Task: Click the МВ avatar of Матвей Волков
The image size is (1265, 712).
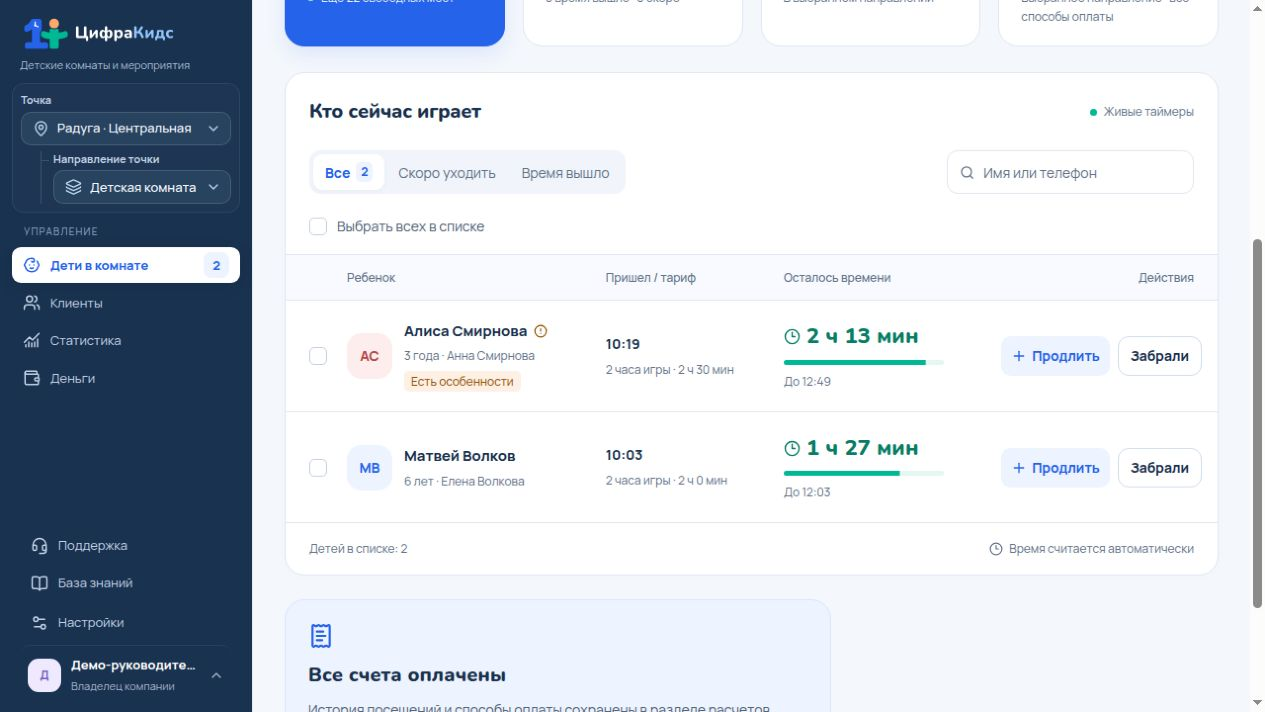Action: 369,468
